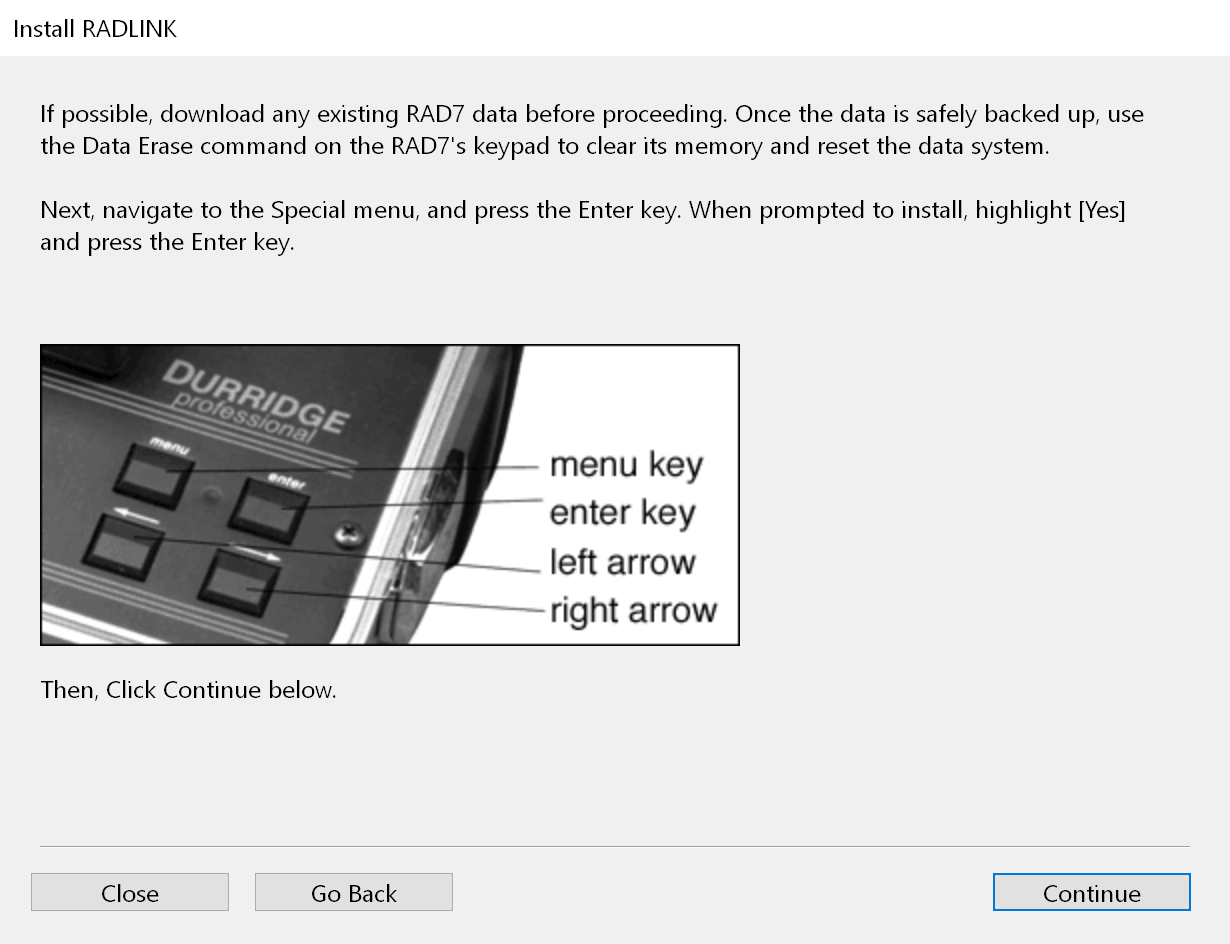This screenshot has width=1230, height=944.
Task: Click the [Yes] text in the instructions
Action: click(1102, 211)
